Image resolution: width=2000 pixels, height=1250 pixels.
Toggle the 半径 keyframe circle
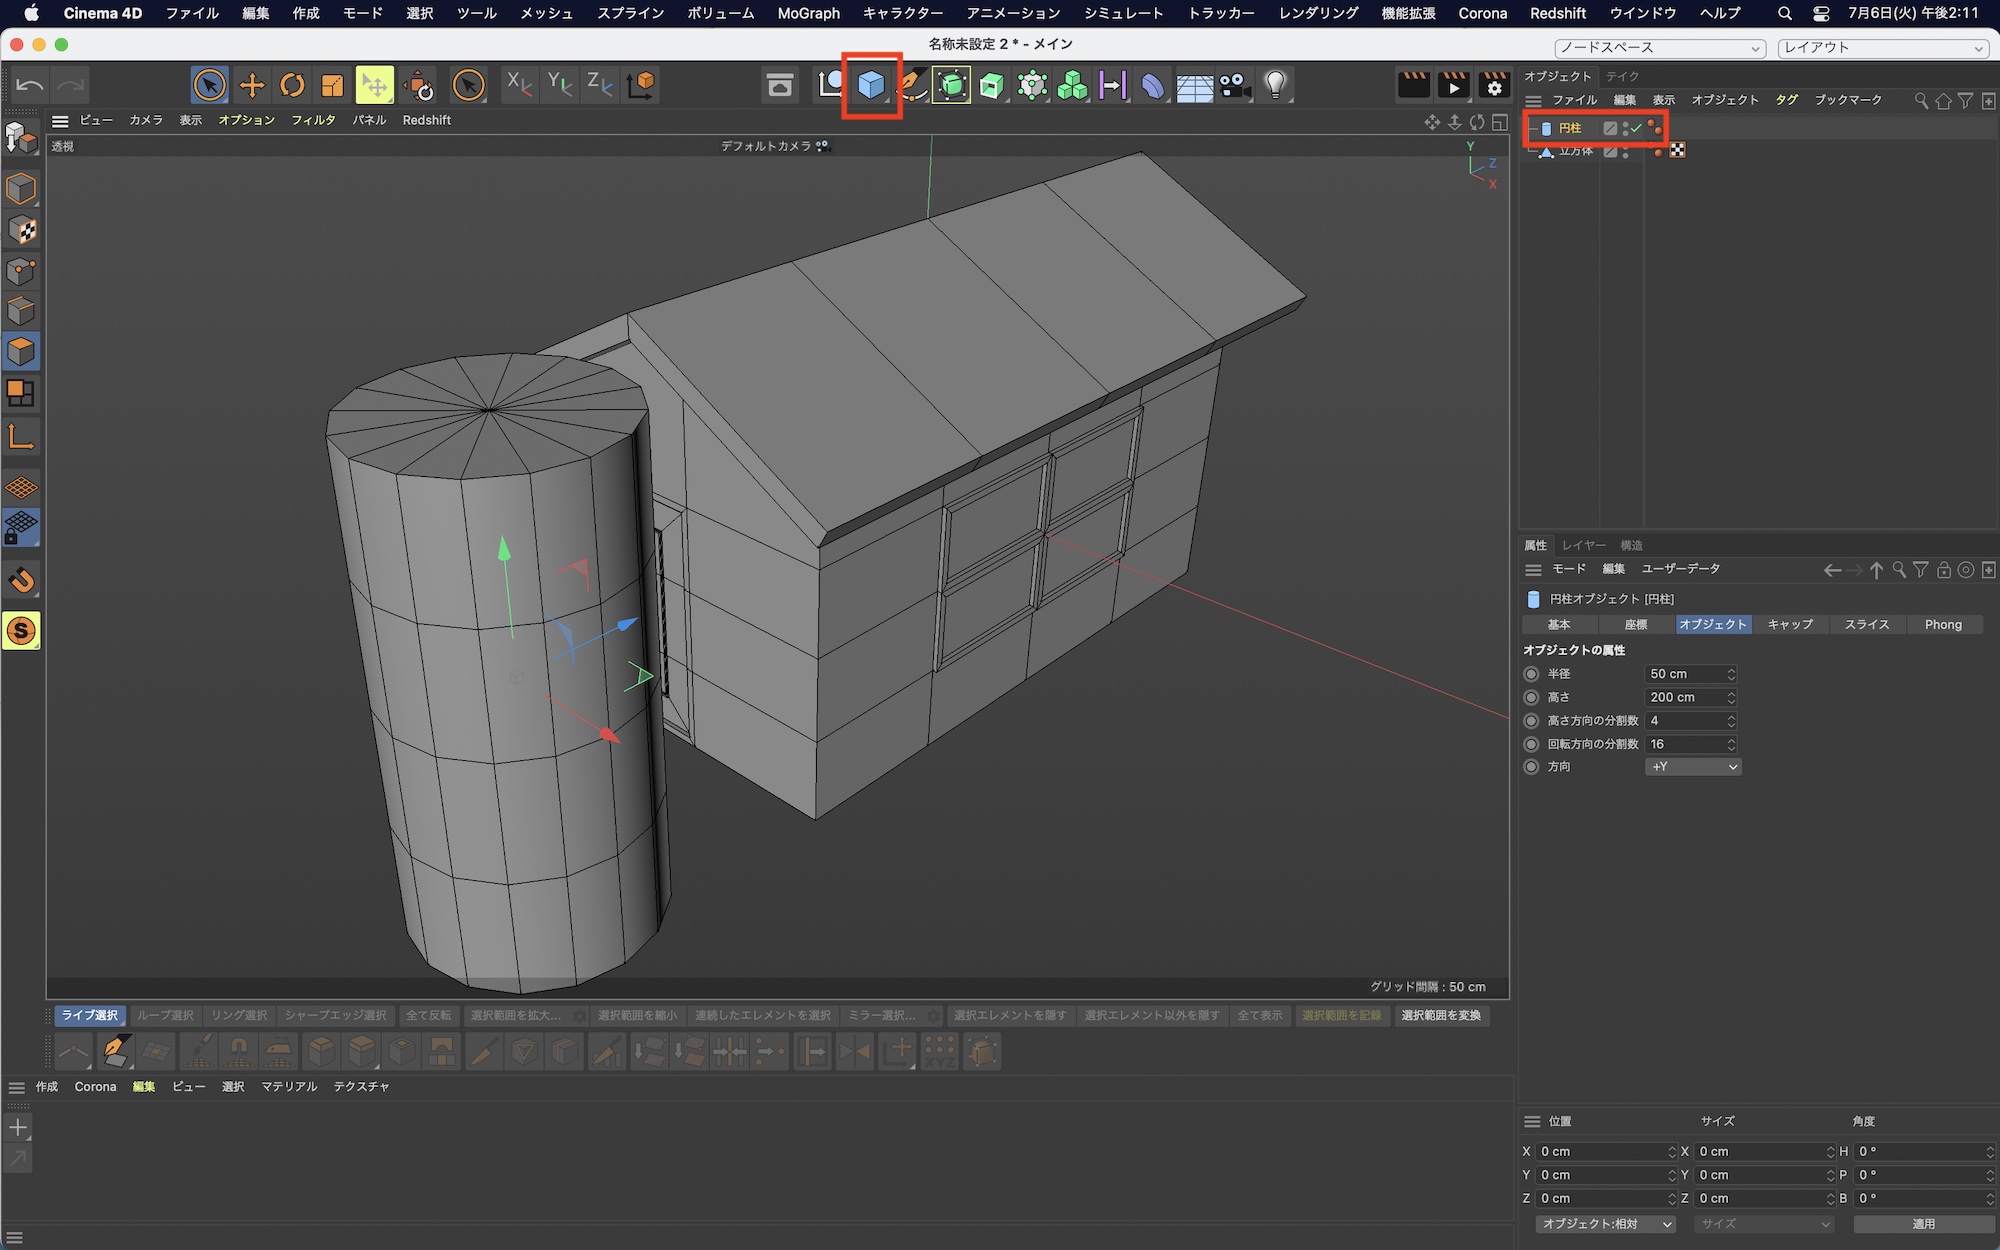click(x=1531, y=674)
